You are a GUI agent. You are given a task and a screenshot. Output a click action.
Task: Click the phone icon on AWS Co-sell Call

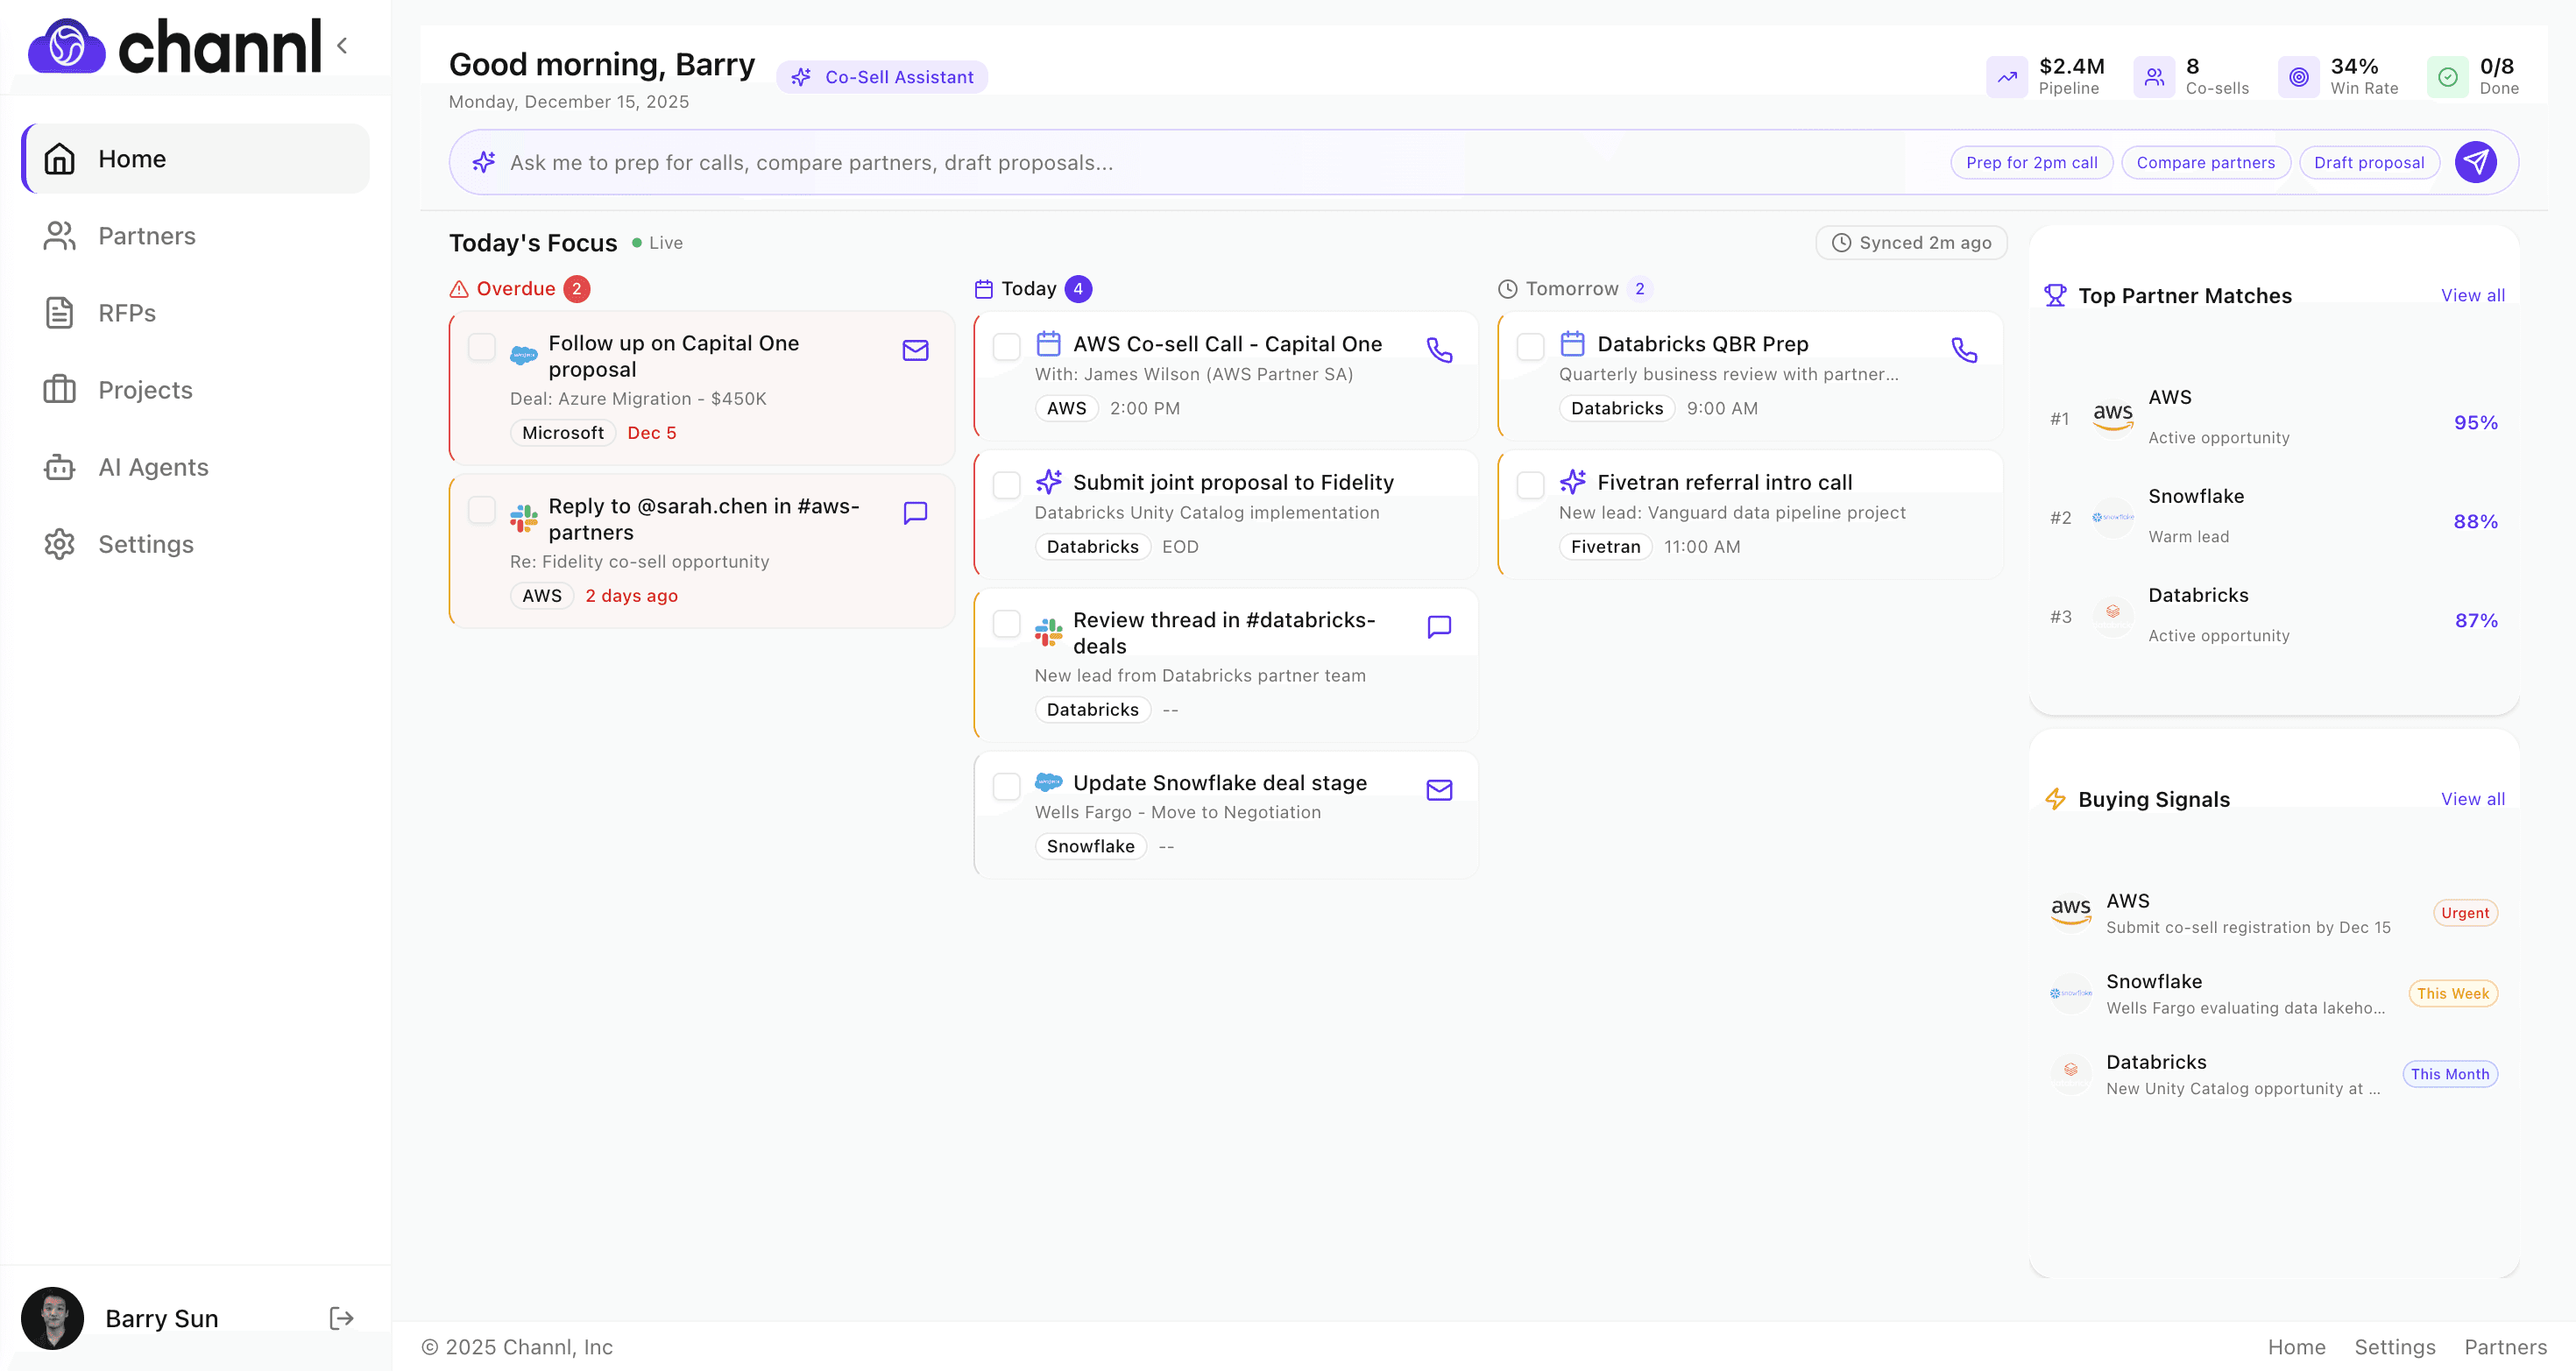[1439, 350]
